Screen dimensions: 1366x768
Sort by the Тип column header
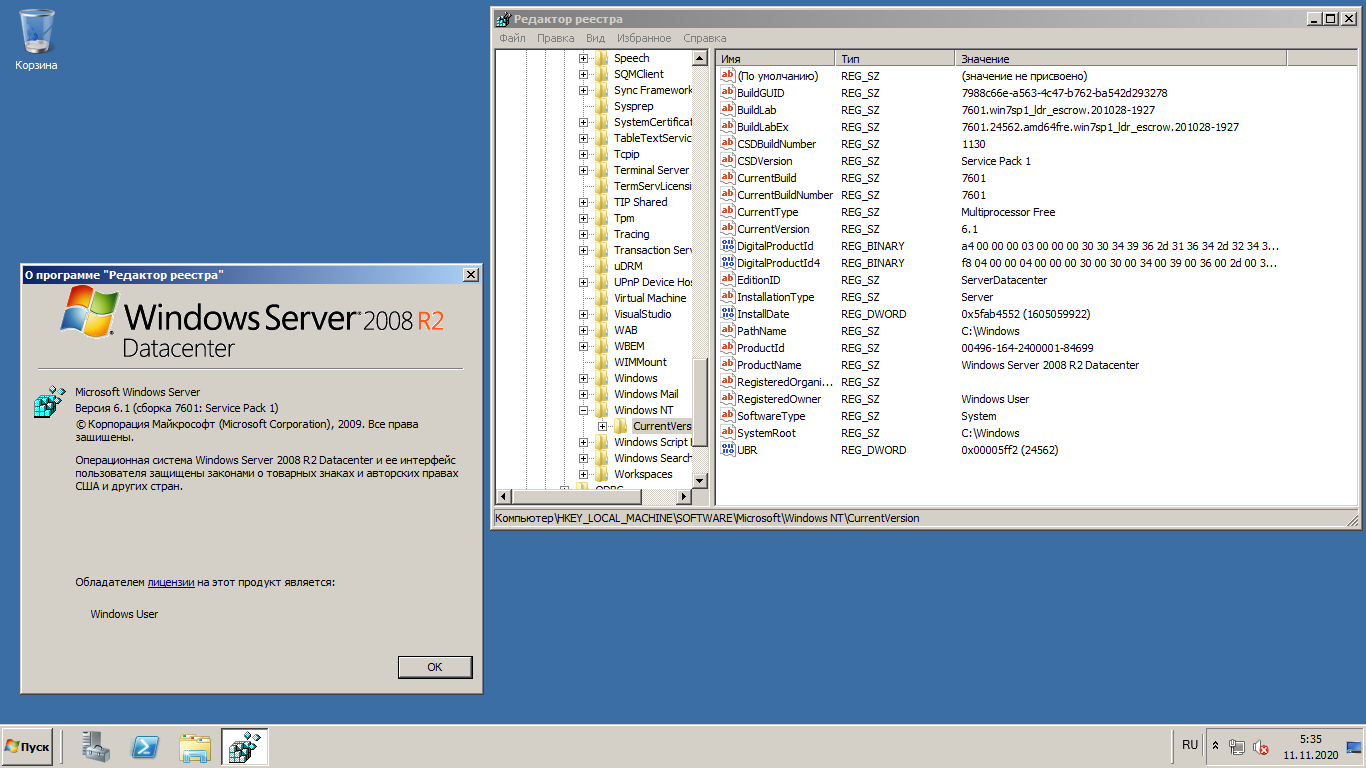[x=895, y=59]
